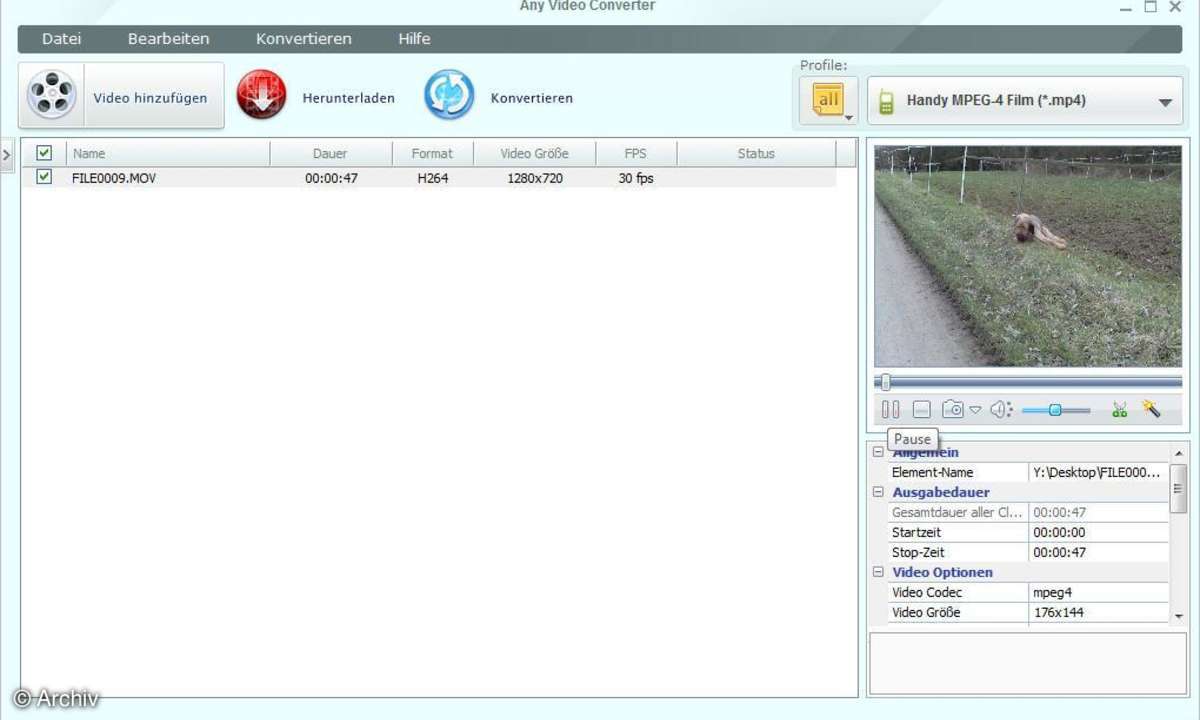Open the Datei menu

pos(62,39)
